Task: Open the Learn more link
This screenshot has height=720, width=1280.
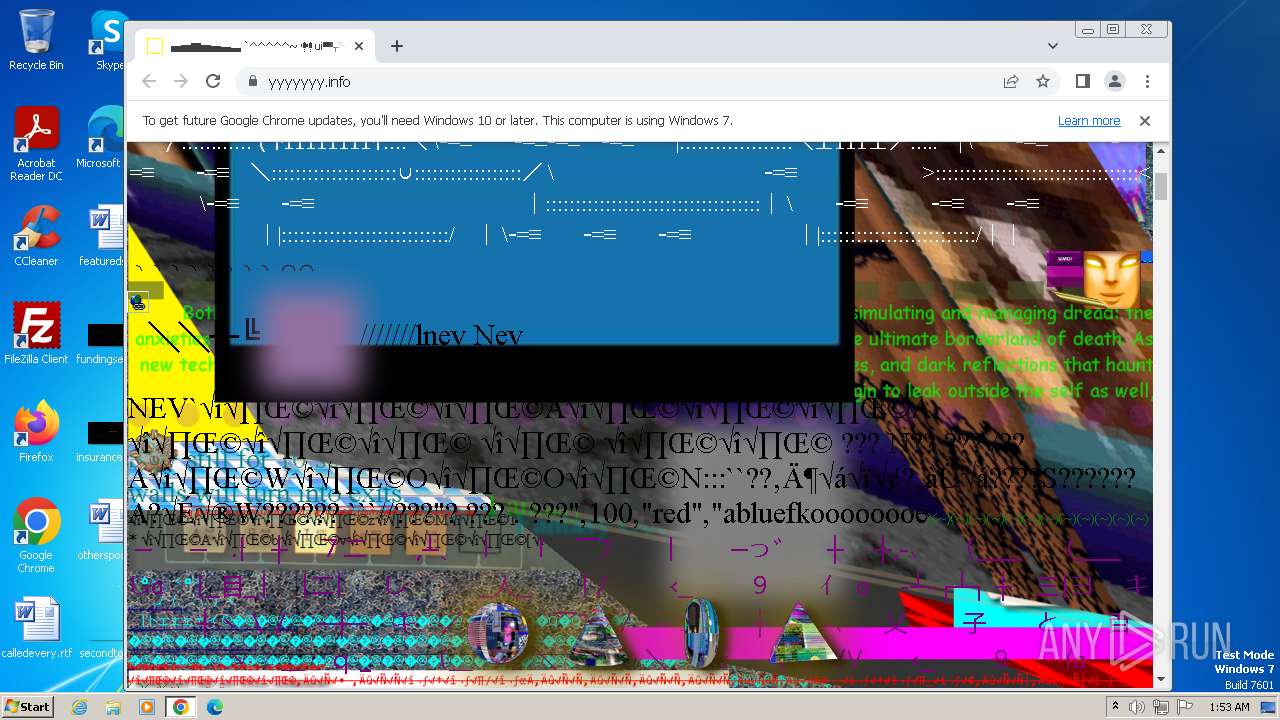Action: 1089,121
